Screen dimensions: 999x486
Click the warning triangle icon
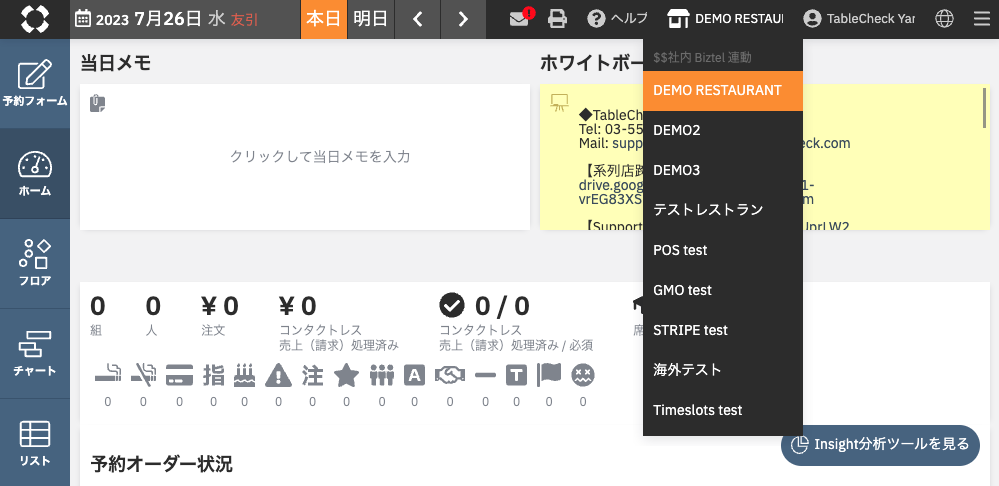(x=278, y=376)
